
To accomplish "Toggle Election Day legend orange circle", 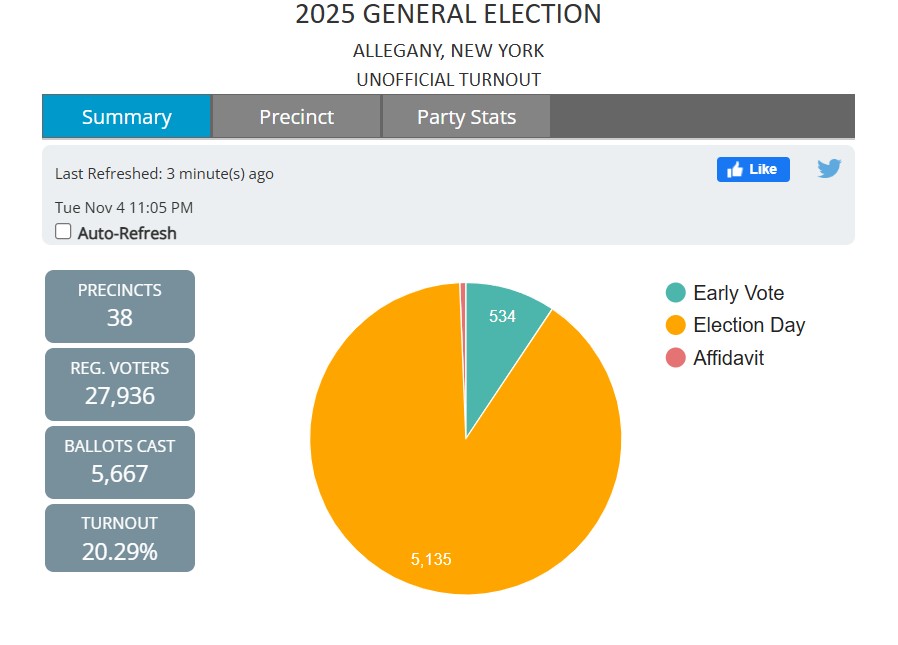I will (676, 325).
